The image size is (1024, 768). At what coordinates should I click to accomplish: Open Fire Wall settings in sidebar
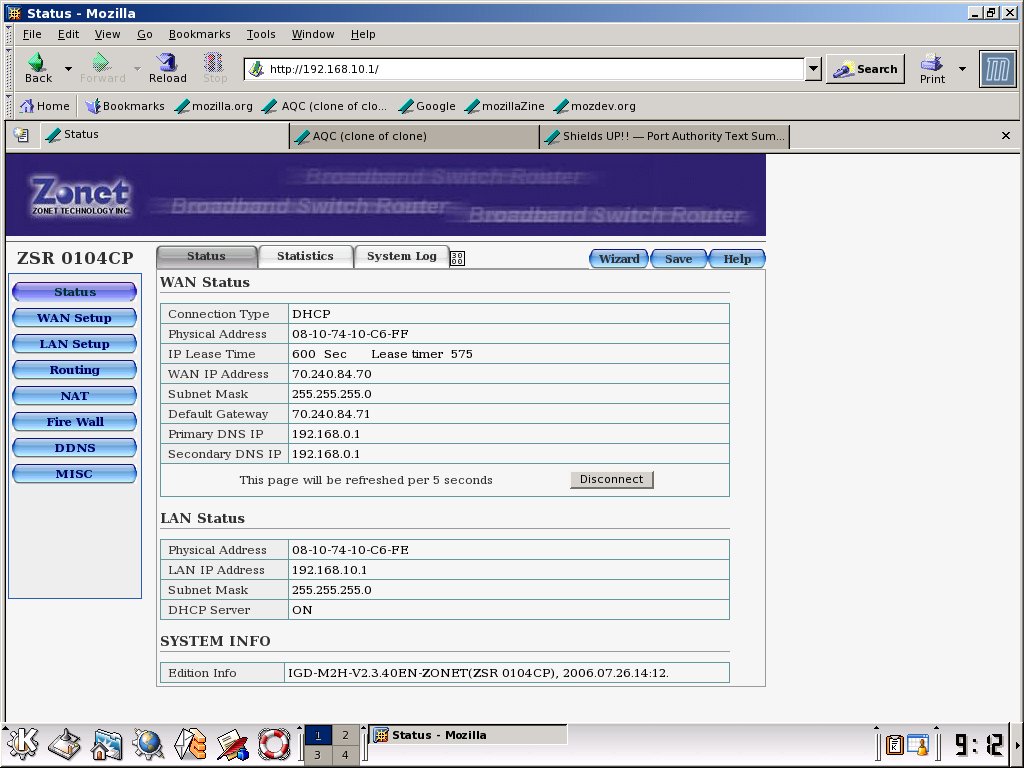[x=74, y=422]
